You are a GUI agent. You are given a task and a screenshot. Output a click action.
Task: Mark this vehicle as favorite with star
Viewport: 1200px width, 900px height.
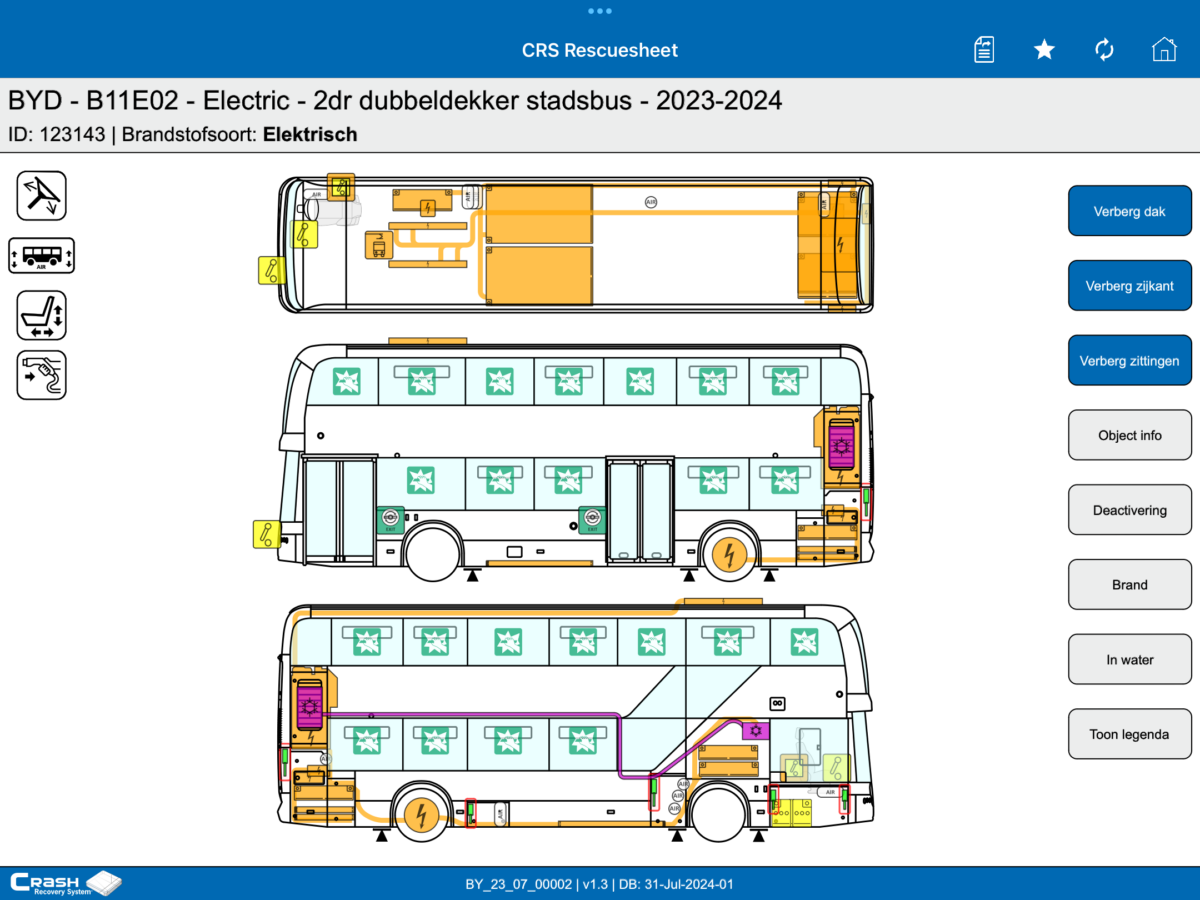(x=1044, y=50)
